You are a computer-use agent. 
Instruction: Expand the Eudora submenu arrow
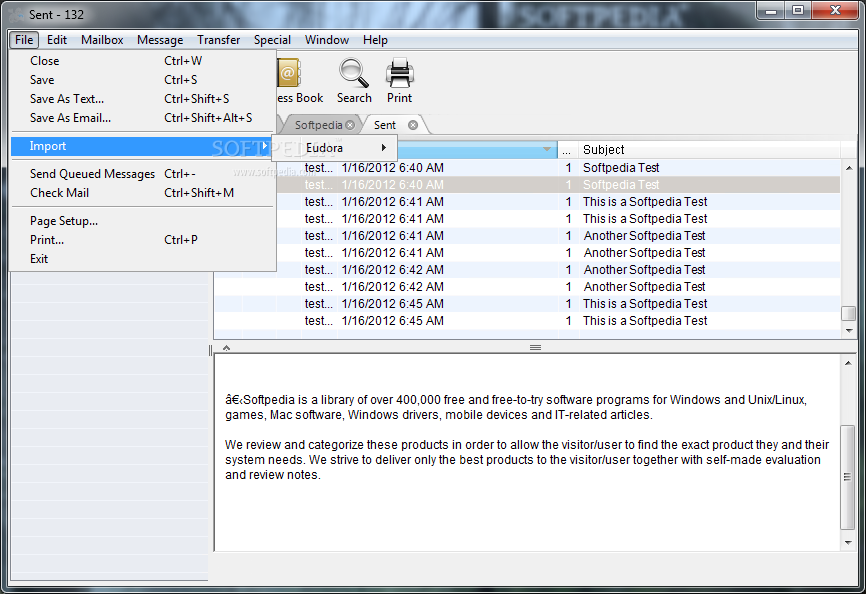[x=383, y=147]
